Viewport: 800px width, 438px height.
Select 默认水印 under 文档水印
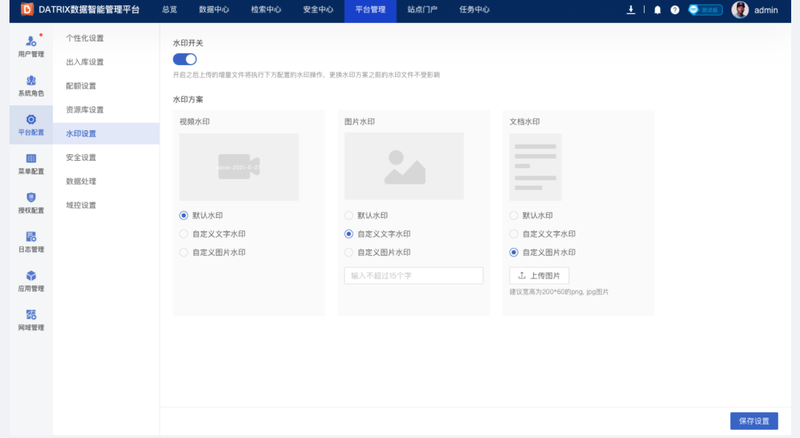click(x=514, y=215)
